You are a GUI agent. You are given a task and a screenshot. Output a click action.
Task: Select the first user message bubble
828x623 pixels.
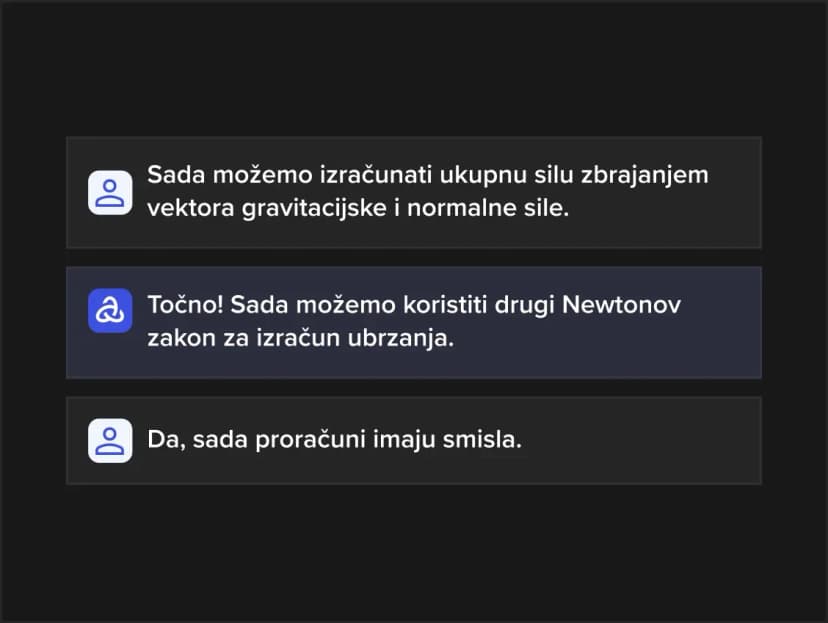(413, 192)
